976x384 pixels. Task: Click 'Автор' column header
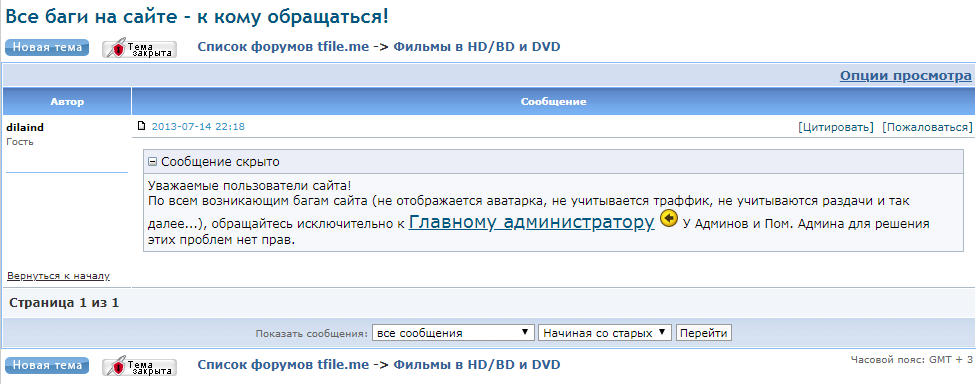[x=67, y=101]
